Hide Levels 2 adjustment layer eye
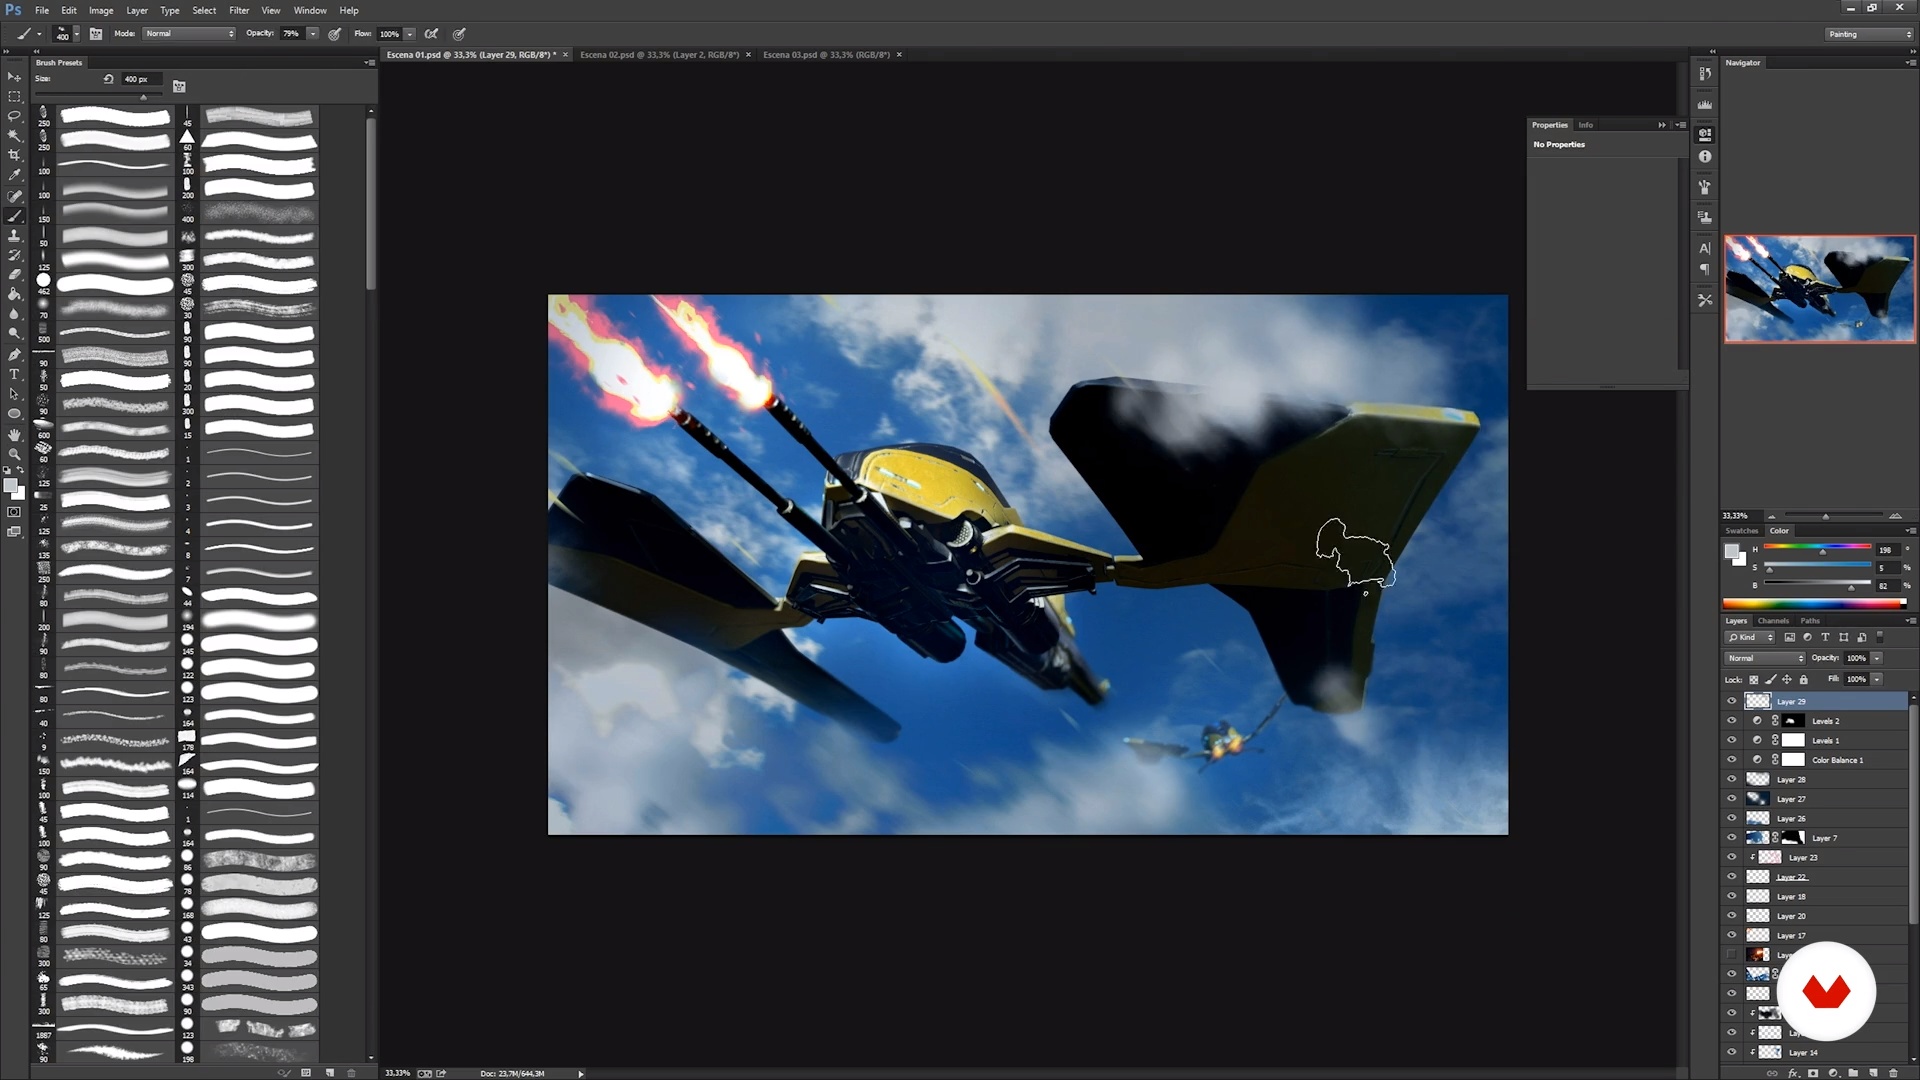The width and height of the screenshot is (1920, 1080). tap(1732, 721)
